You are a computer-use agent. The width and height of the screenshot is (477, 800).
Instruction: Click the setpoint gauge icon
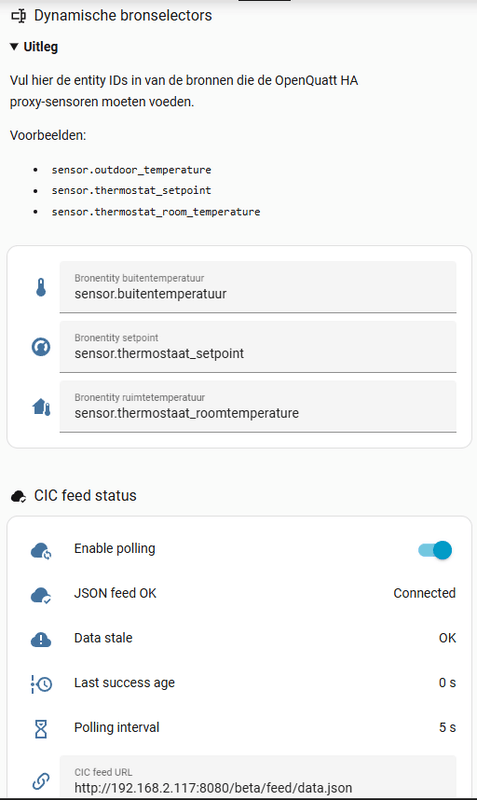pyautogui.click(x=41, y=347)
